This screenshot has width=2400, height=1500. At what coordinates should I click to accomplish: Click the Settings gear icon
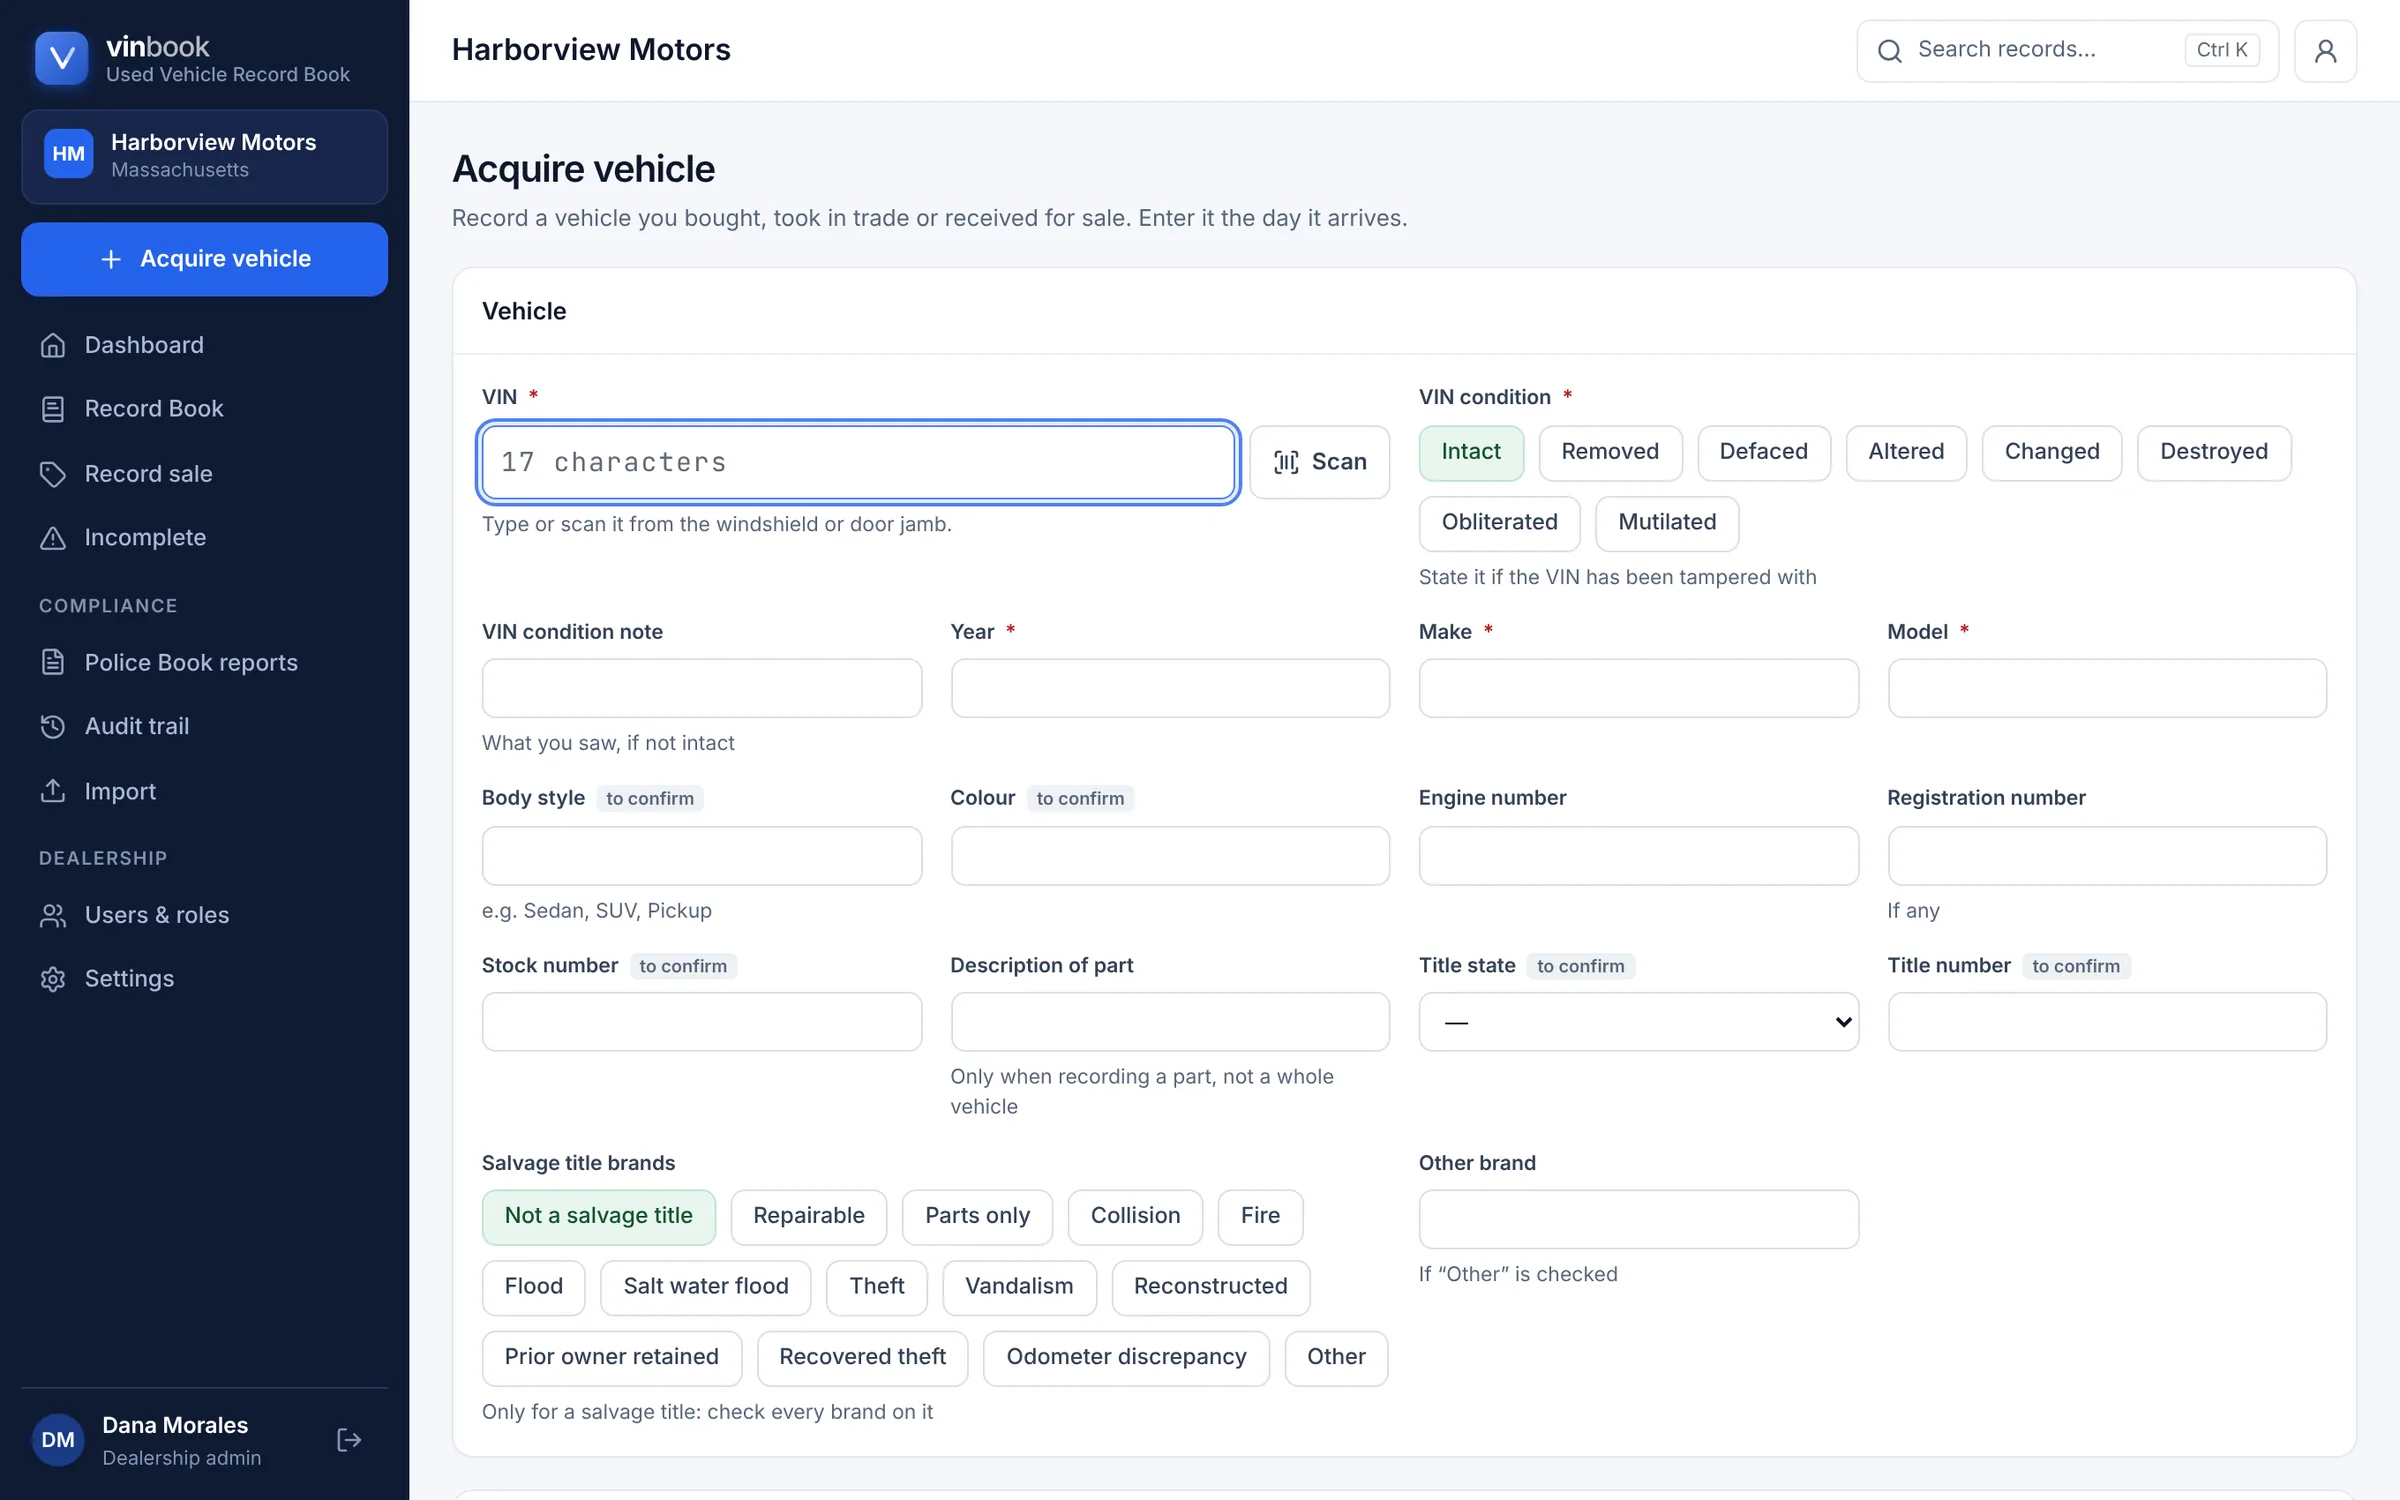(53, 979)
